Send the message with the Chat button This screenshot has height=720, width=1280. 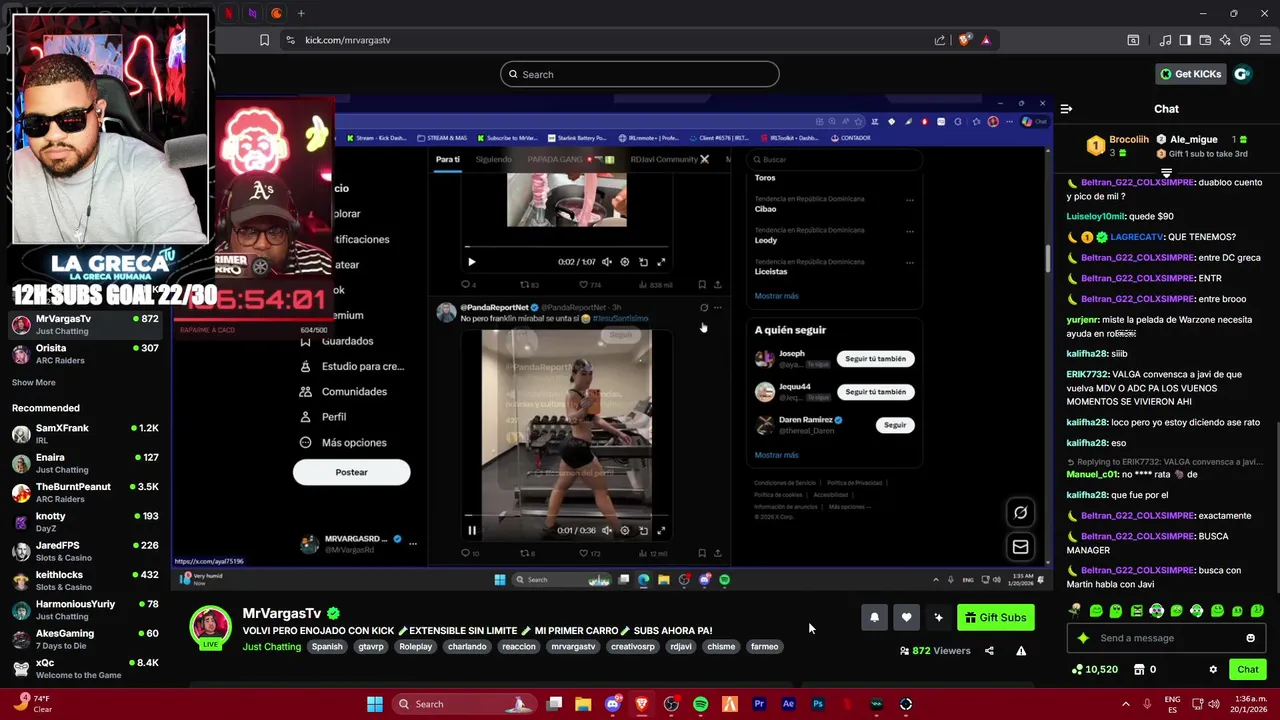1248,669
